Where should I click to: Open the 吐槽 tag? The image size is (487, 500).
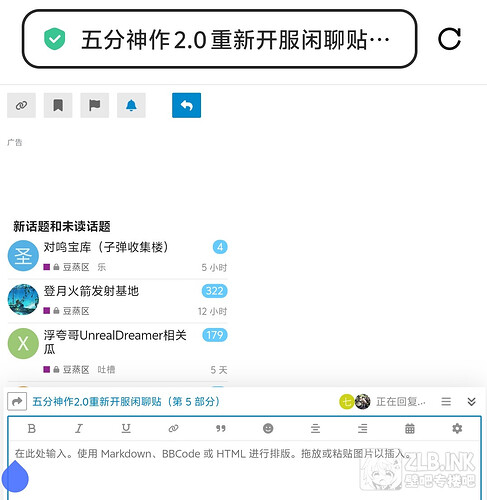106,369
